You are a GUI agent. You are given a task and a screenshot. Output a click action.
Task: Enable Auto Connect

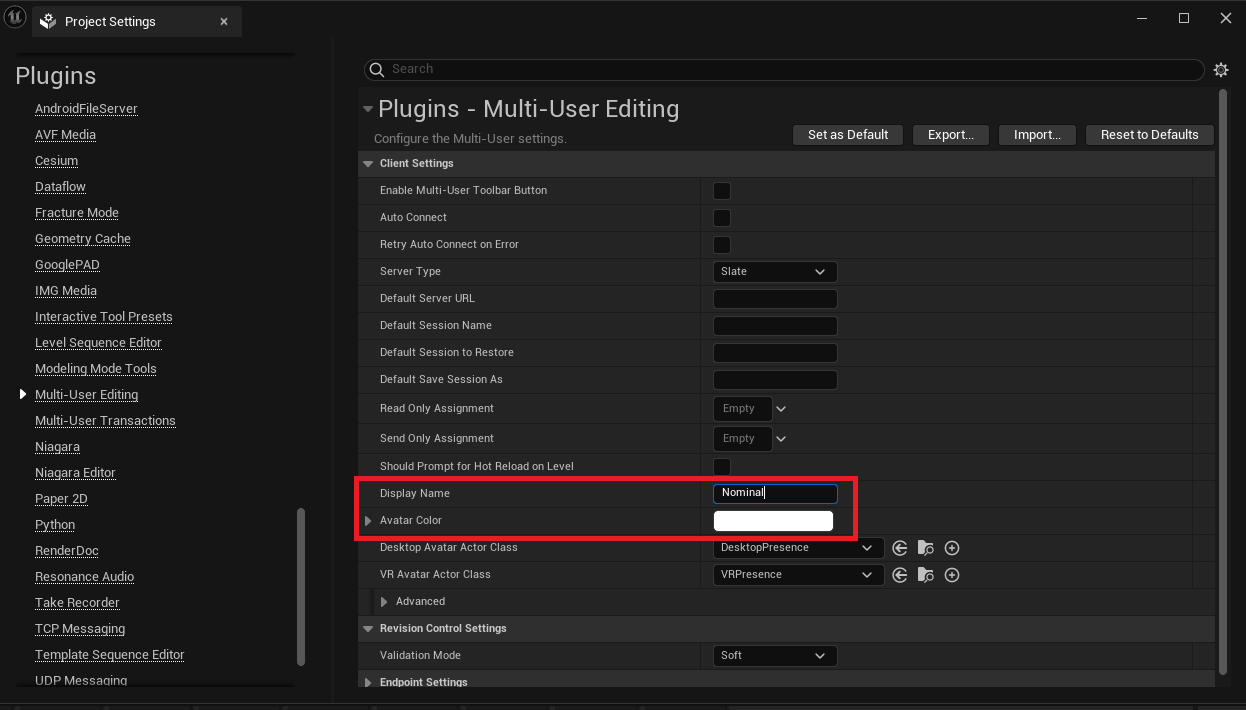721,217
